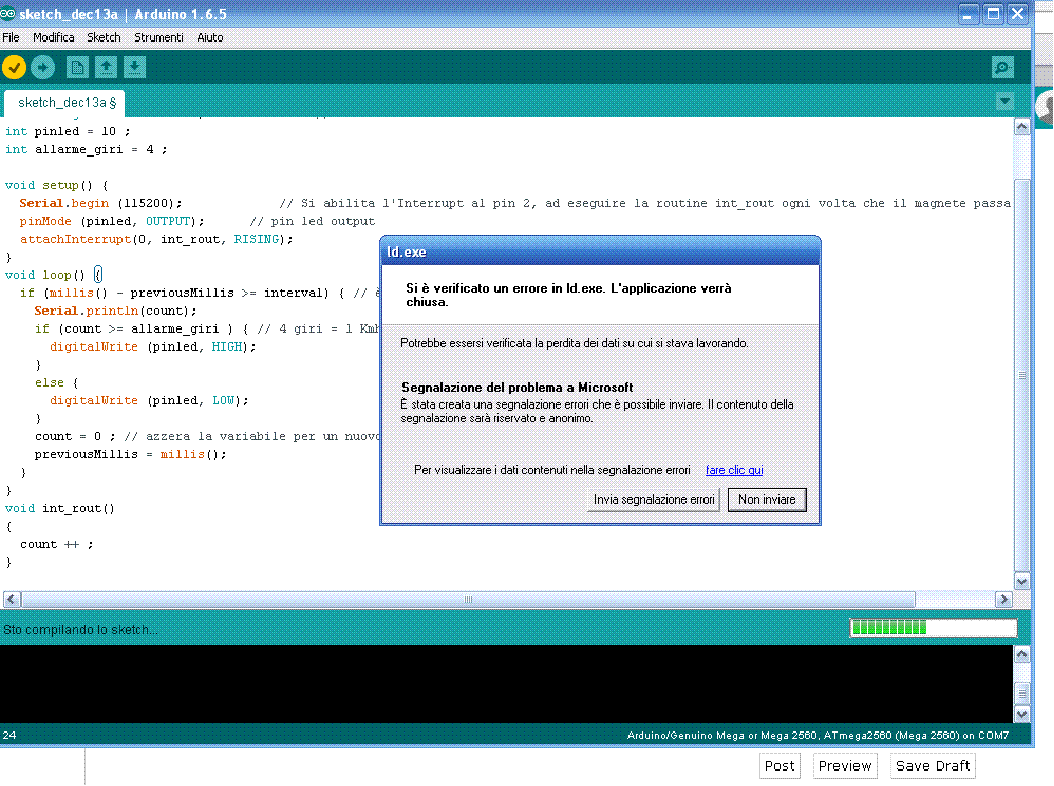Create a new sketch with the New icon

76,66
